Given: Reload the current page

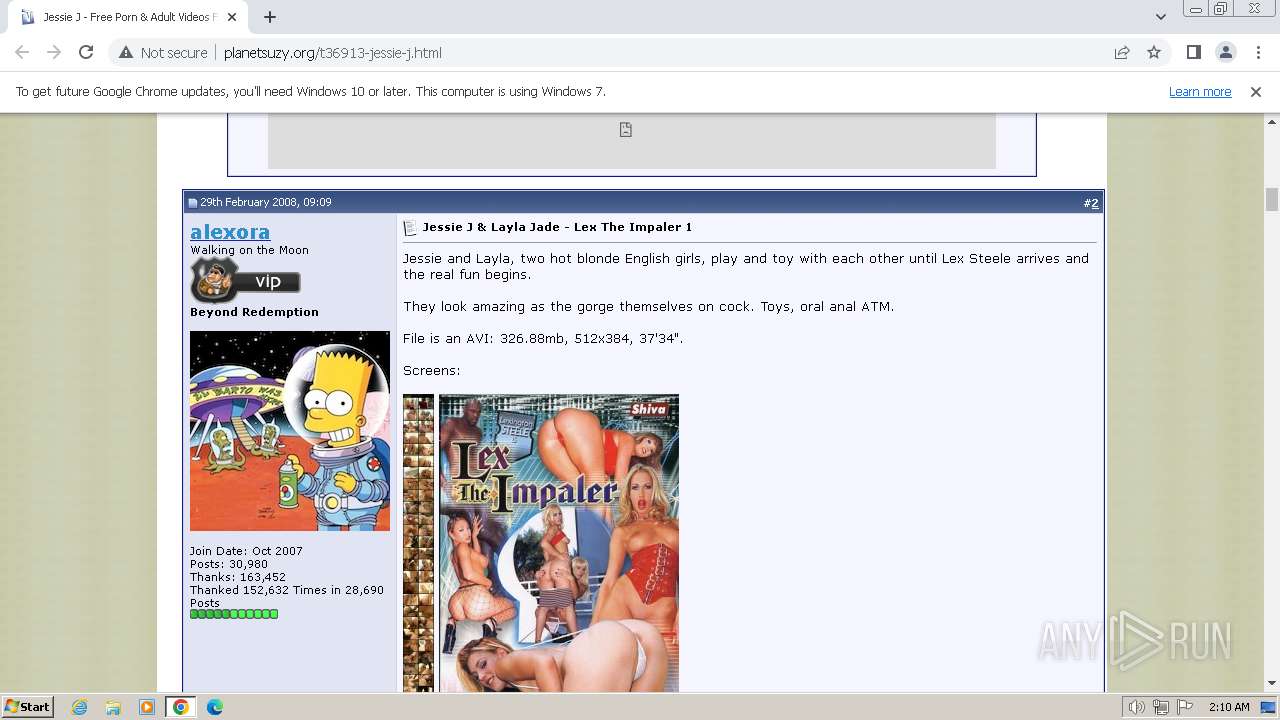Looking at the screenshot, I should [86, 53].
